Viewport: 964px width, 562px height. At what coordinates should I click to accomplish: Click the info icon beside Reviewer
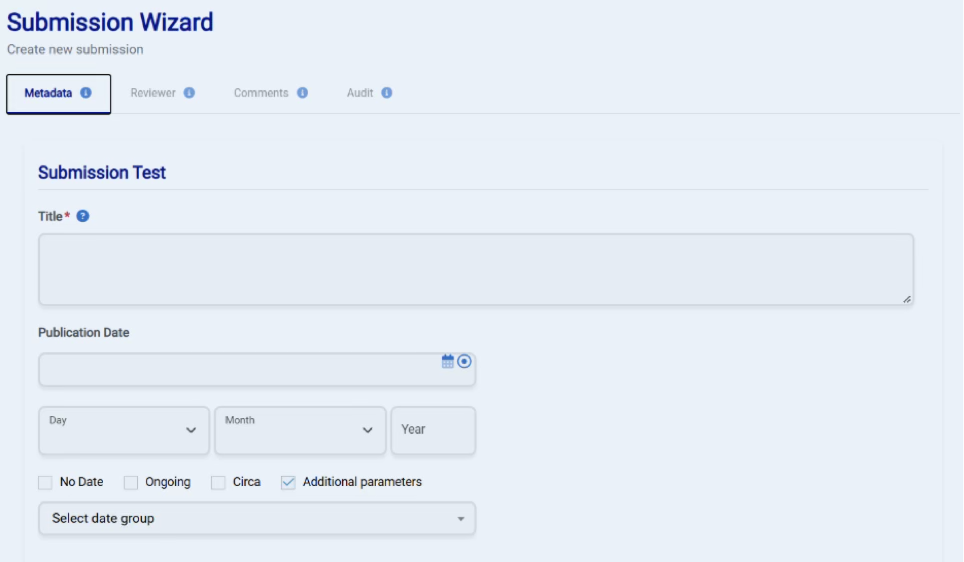[189, 93]
